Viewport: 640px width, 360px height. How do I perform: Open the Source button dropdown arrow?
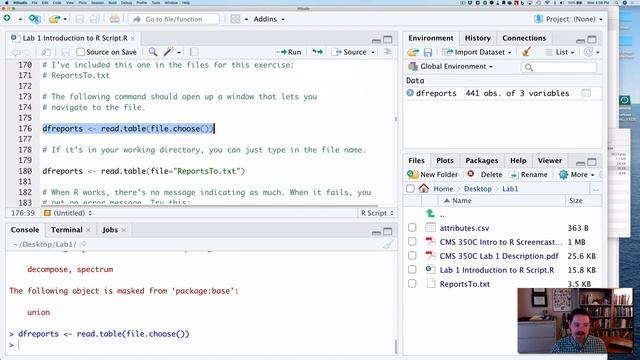coord(373,52)
